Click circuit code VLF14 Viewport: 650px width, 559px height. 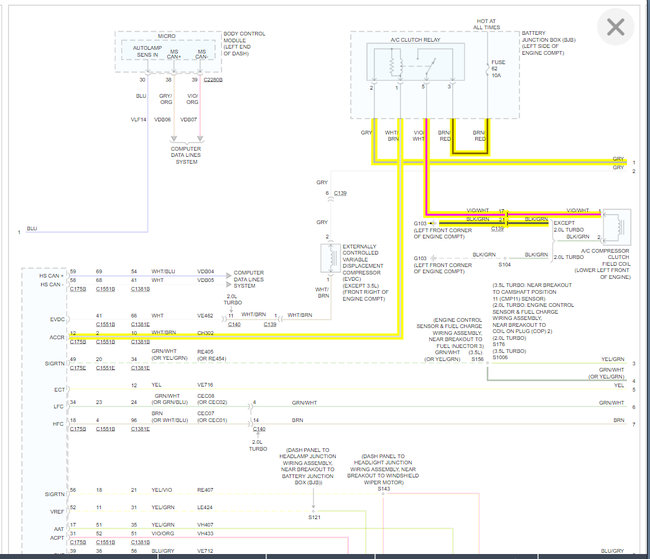[x=138, y=119]
